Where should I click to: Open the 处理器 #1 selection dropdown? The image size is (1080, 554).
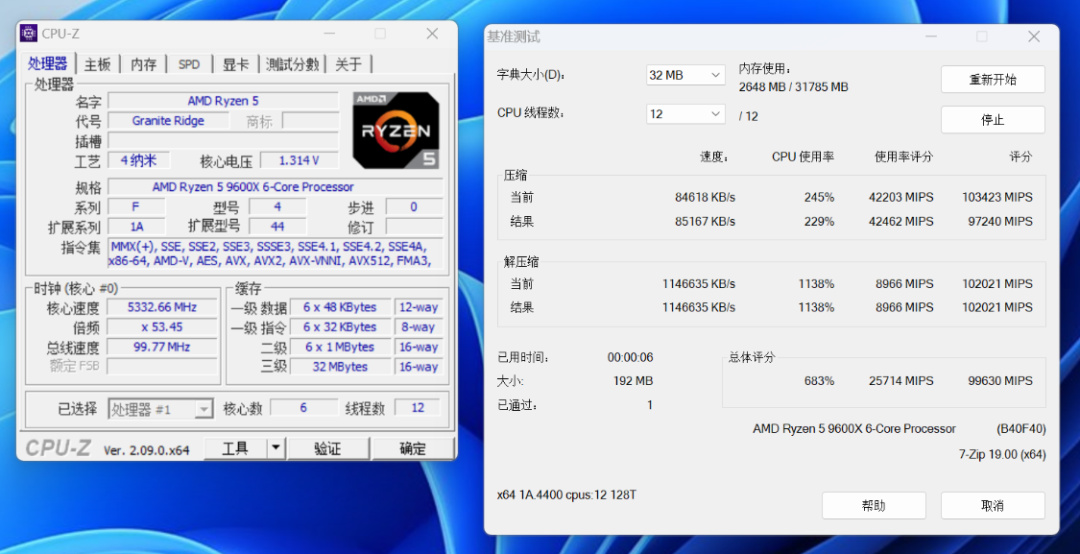160,409
